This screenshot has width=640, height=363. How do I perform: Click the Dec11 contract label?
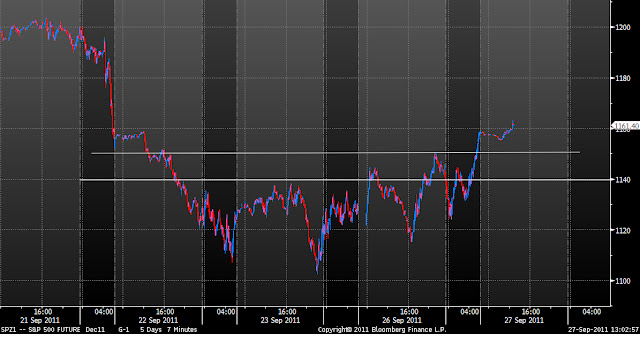[x=95, y=330]
